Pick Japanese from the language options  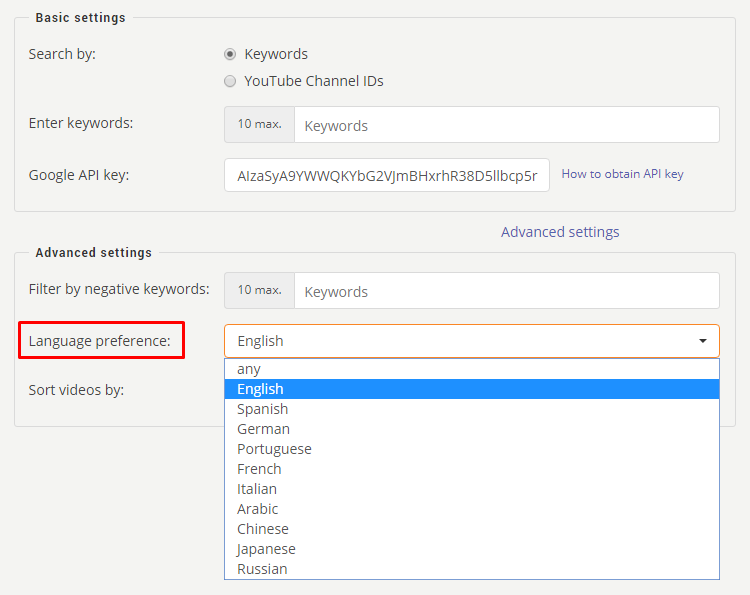472,549
